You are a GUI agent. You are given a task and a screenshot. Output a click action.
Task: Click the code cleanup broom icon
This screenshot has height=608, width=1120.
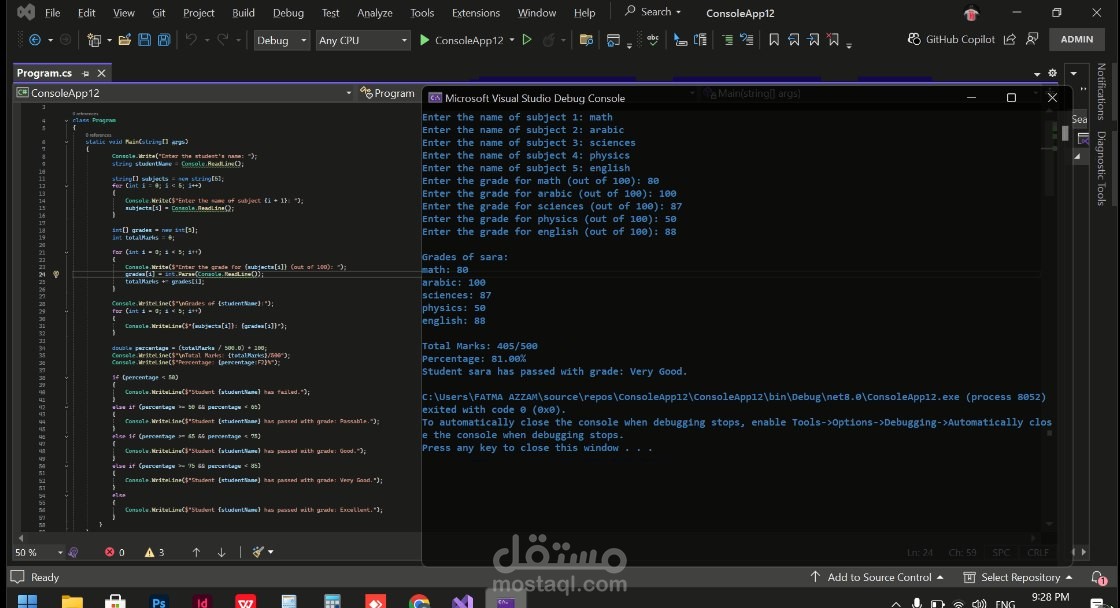pyautogui.click(x=258, y=552)
